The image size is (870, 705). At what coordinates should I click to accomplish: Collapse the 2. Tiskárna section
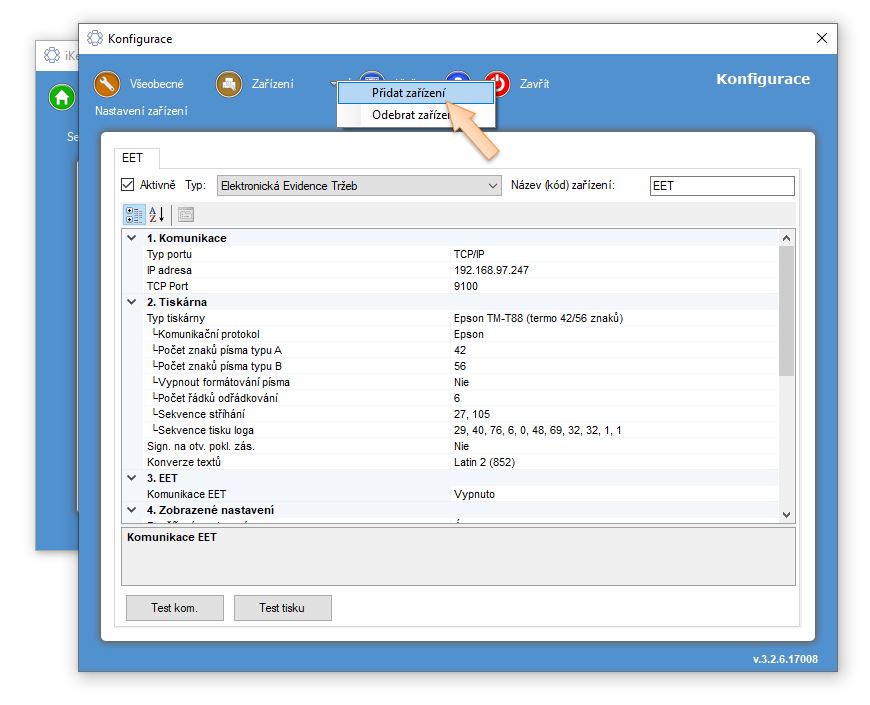click(132, 302)
